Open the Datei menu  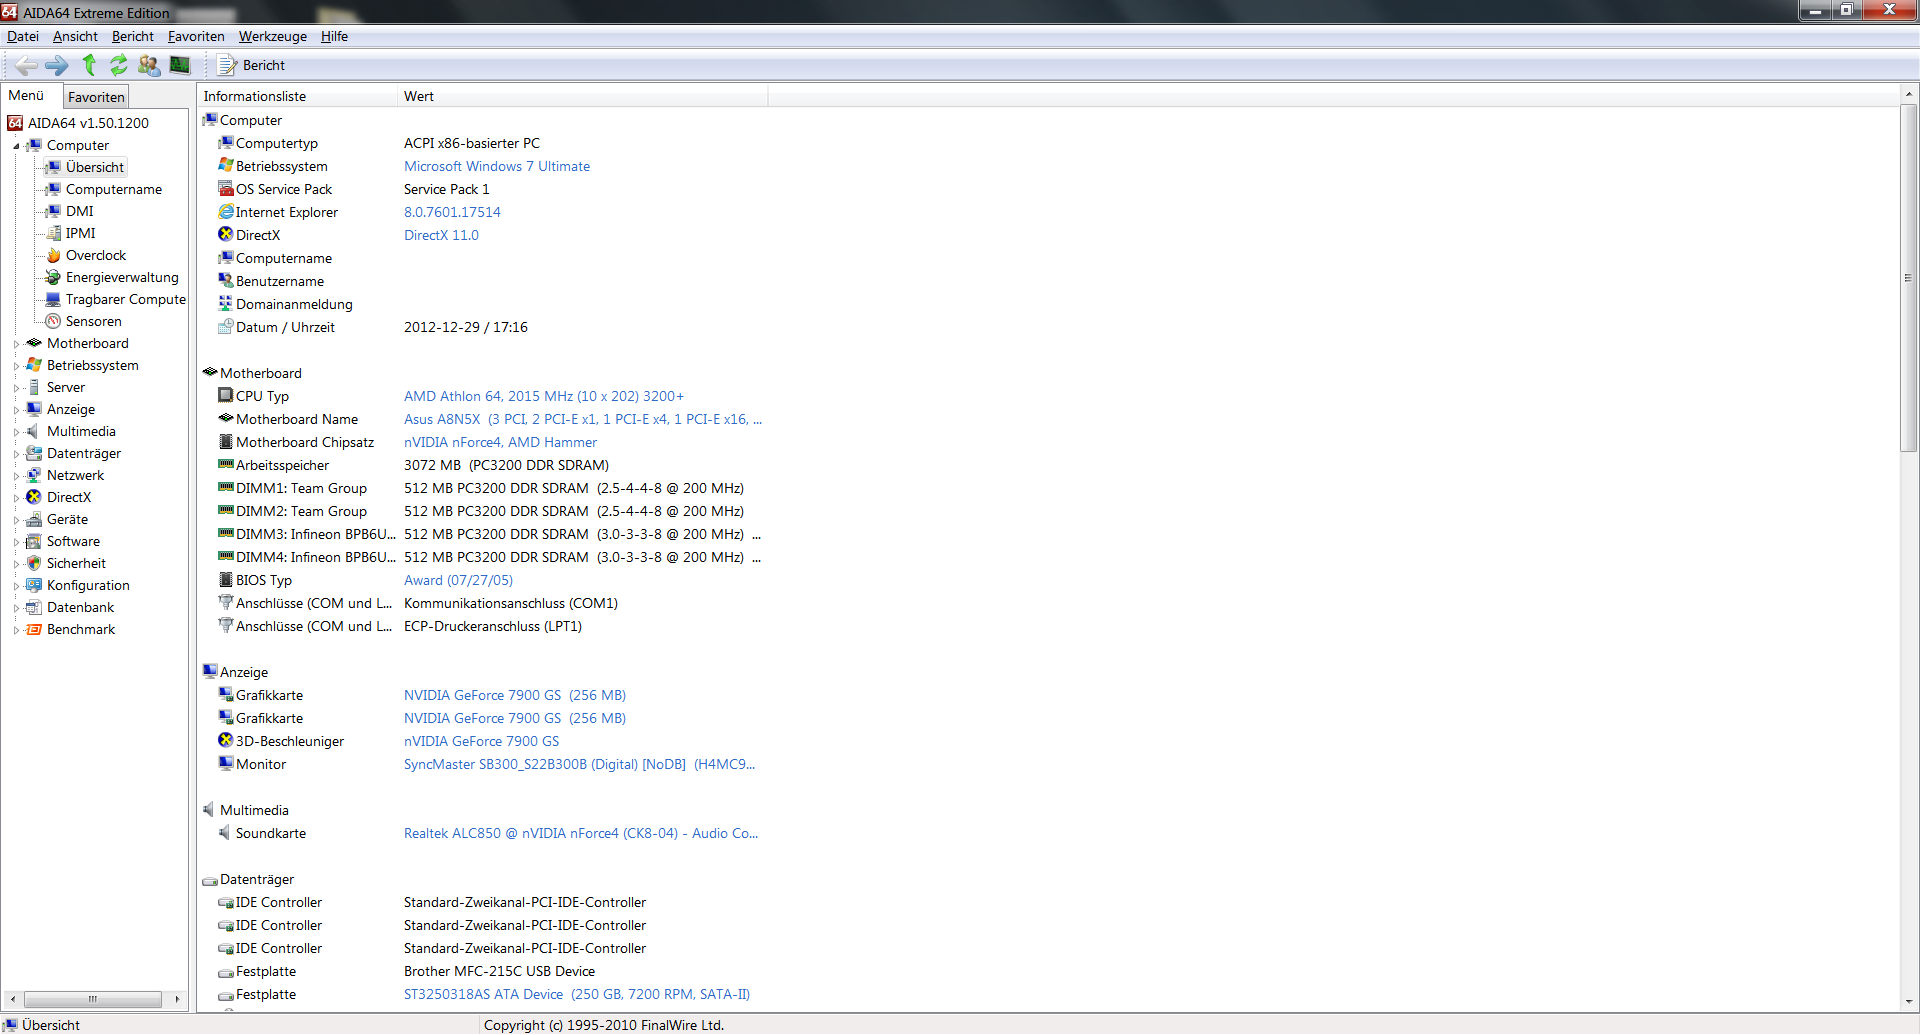23,36
